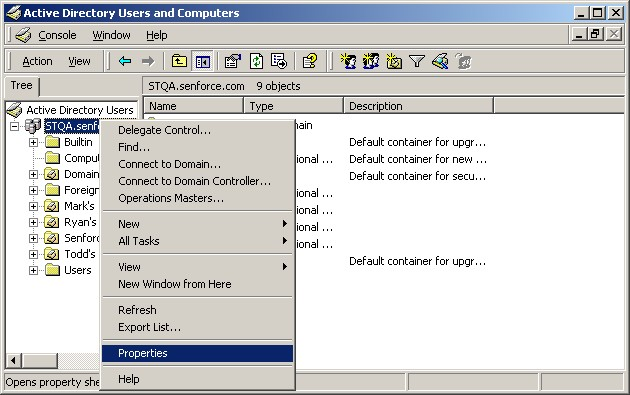Expand the Users folder node
Image resolution: width=630 pixels, height=395 pixels.
click(33, 270)
